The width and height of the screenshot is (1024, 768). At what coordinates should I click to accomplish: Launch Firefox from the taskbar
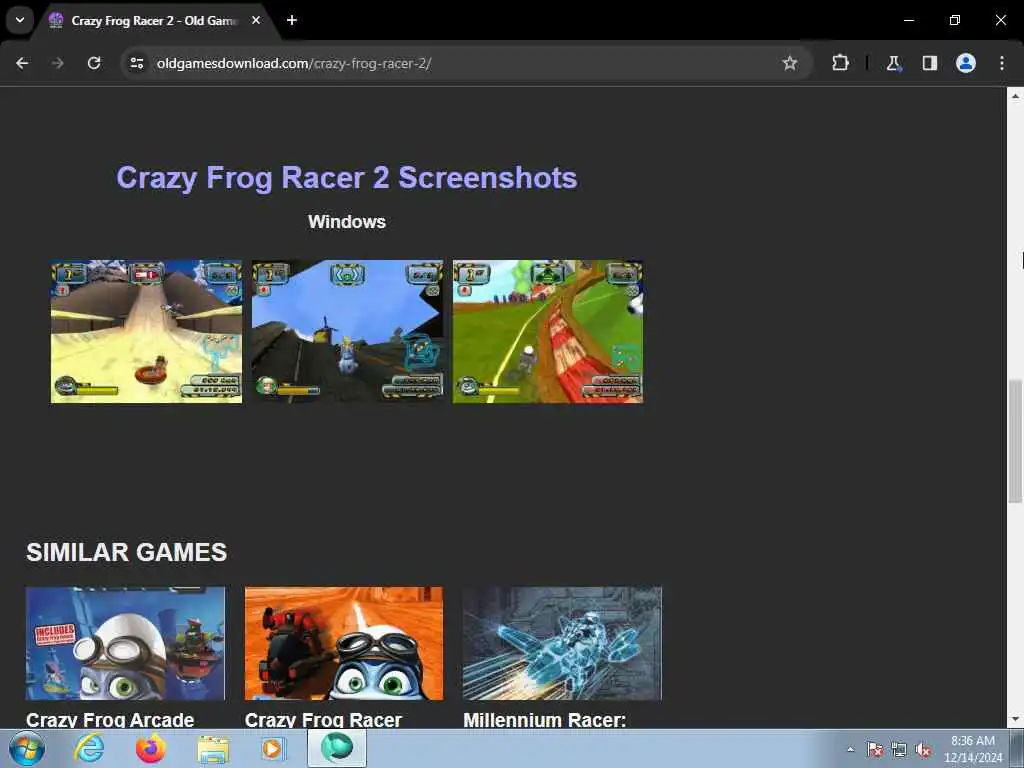click(151, 748)
